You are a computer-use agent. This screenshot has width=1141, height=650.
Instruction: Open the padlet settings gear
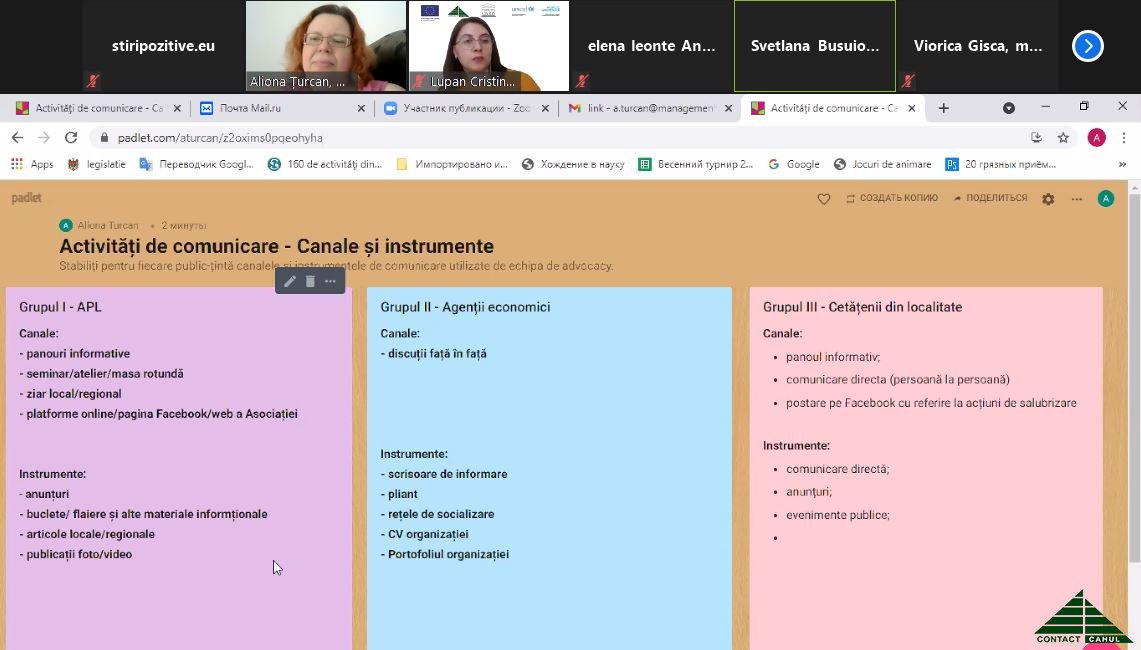(x=1048, y=199)
